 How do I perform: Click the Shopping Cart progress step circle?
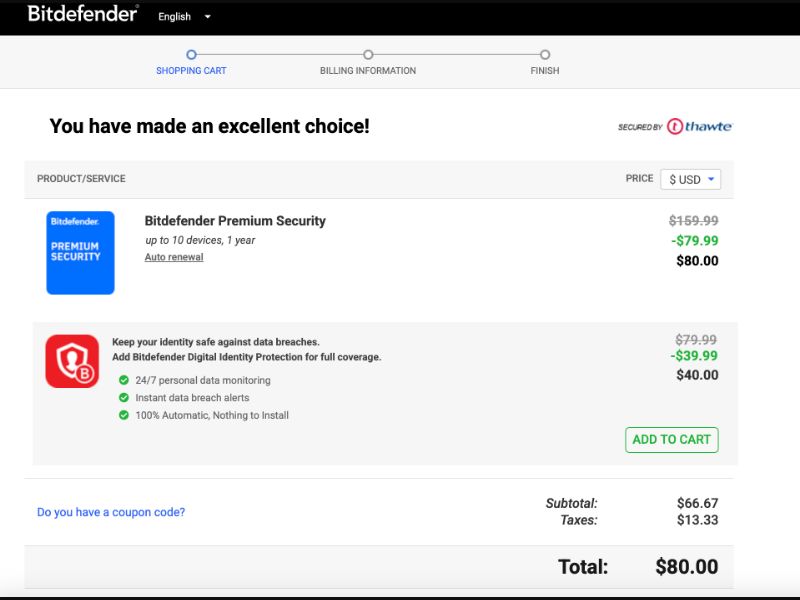coord(191,55)
